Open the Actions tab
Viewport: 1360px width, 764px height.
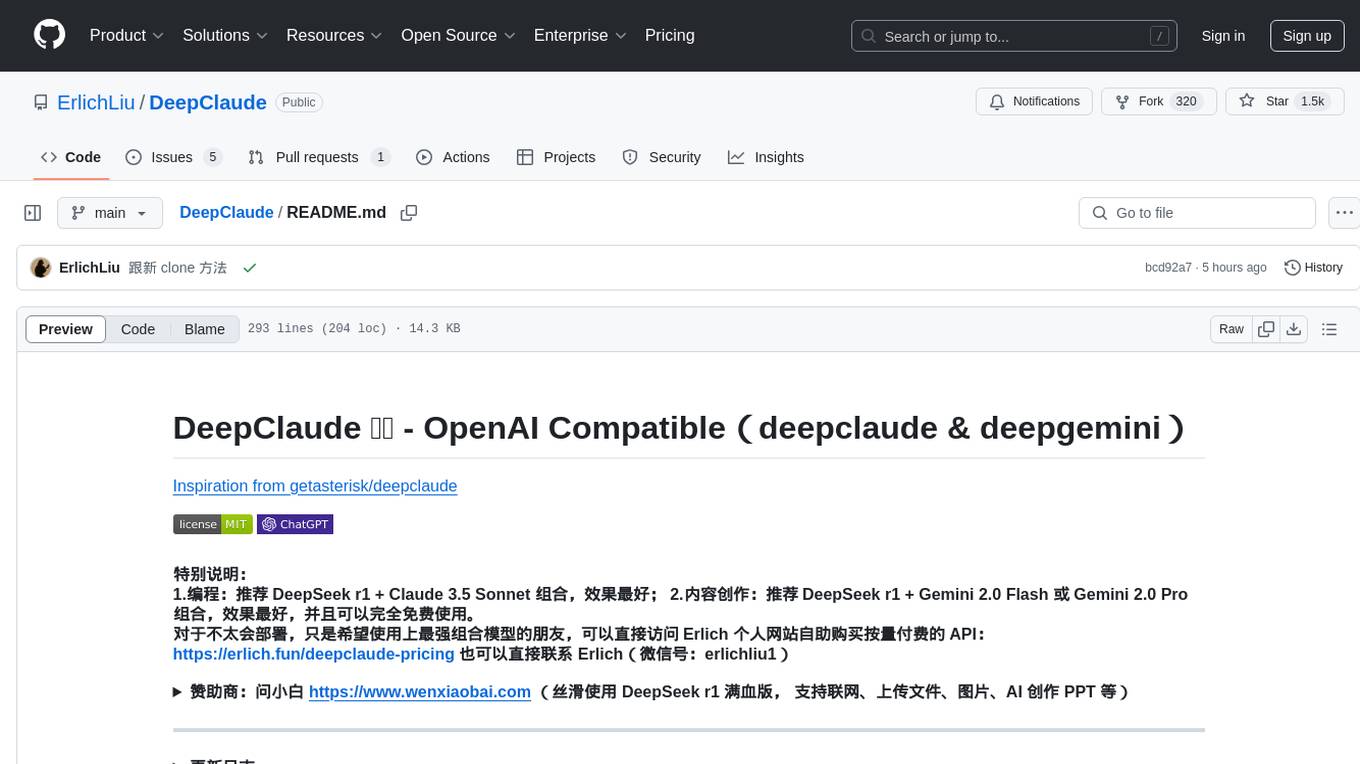tap(453, 157)
